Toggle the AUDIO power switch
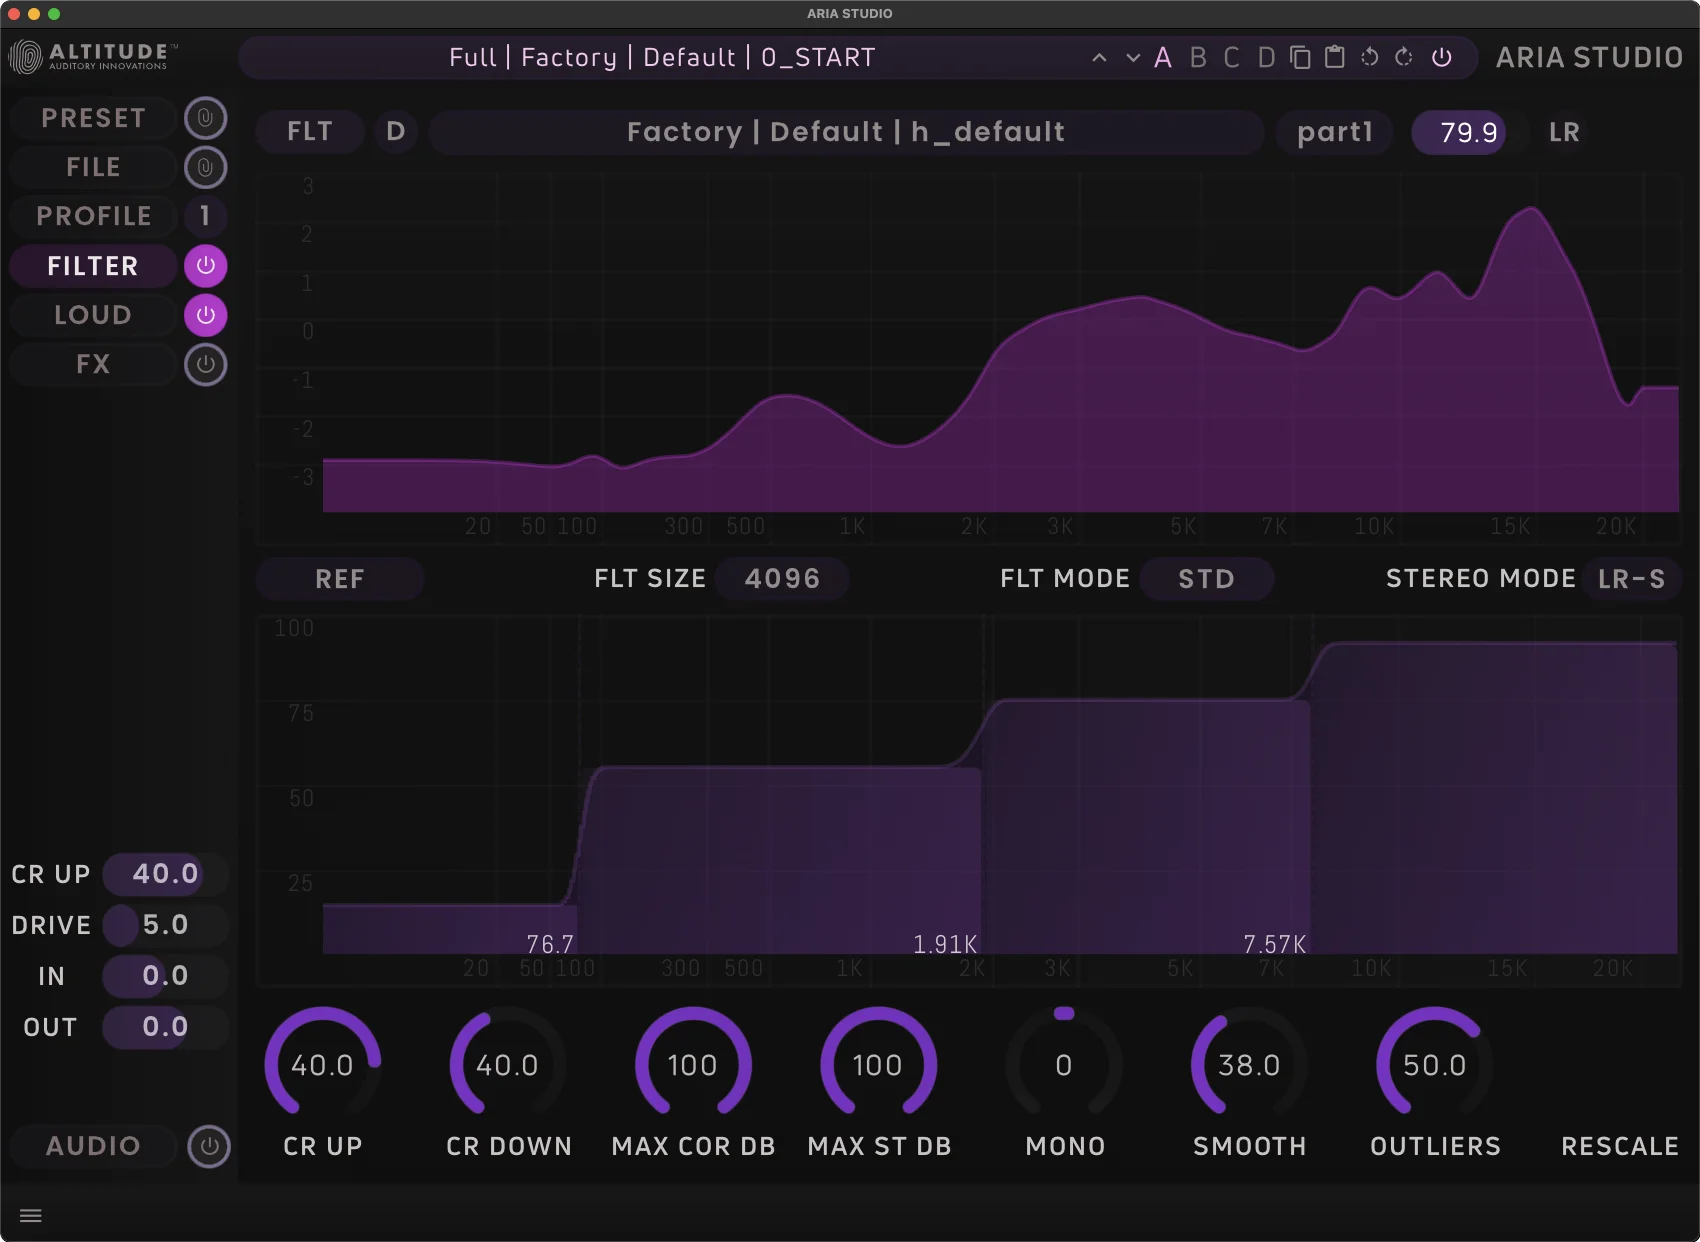The width and height of the screenshot is (1700, 1242). [x=209, y=1146]
